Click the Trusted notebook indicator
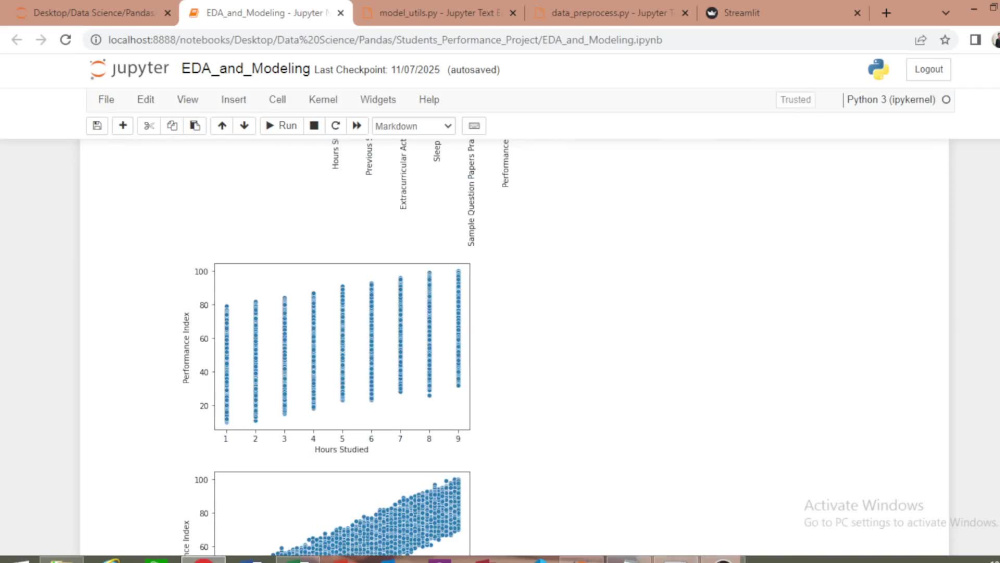 795,99
